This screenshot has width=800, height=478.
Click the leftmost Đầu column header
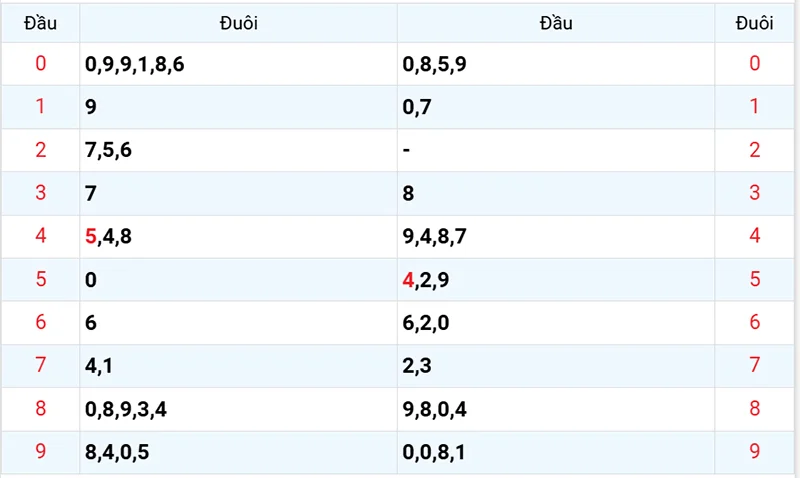[x=40, y=23]
